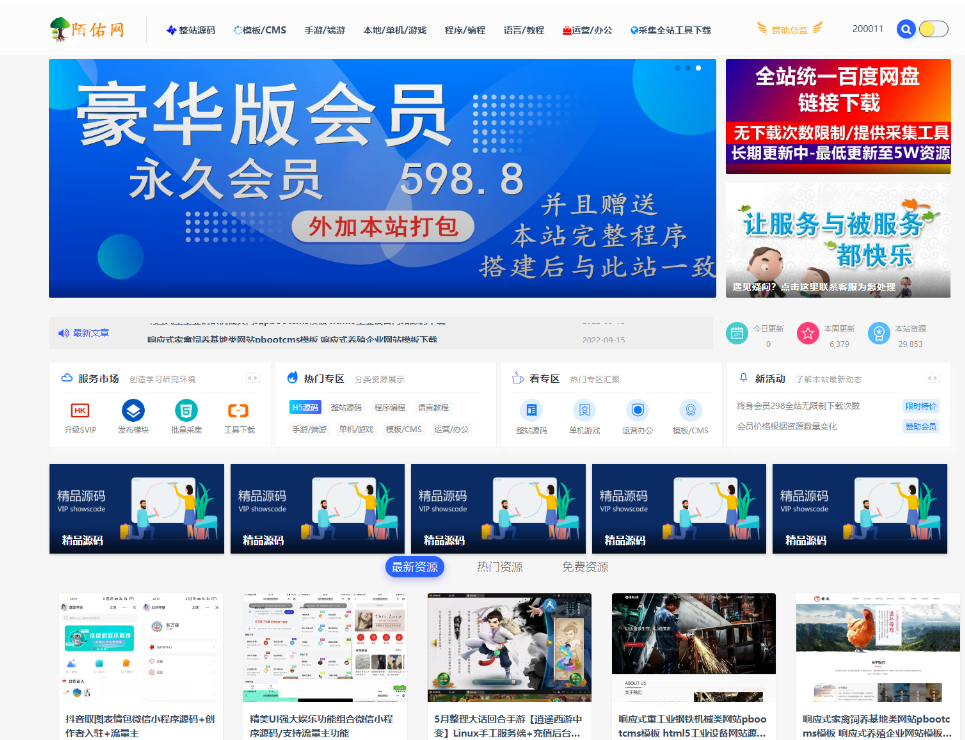Switch to the 免费资源 tab
Screen dimensions: 965x740
tap(584, 567)
